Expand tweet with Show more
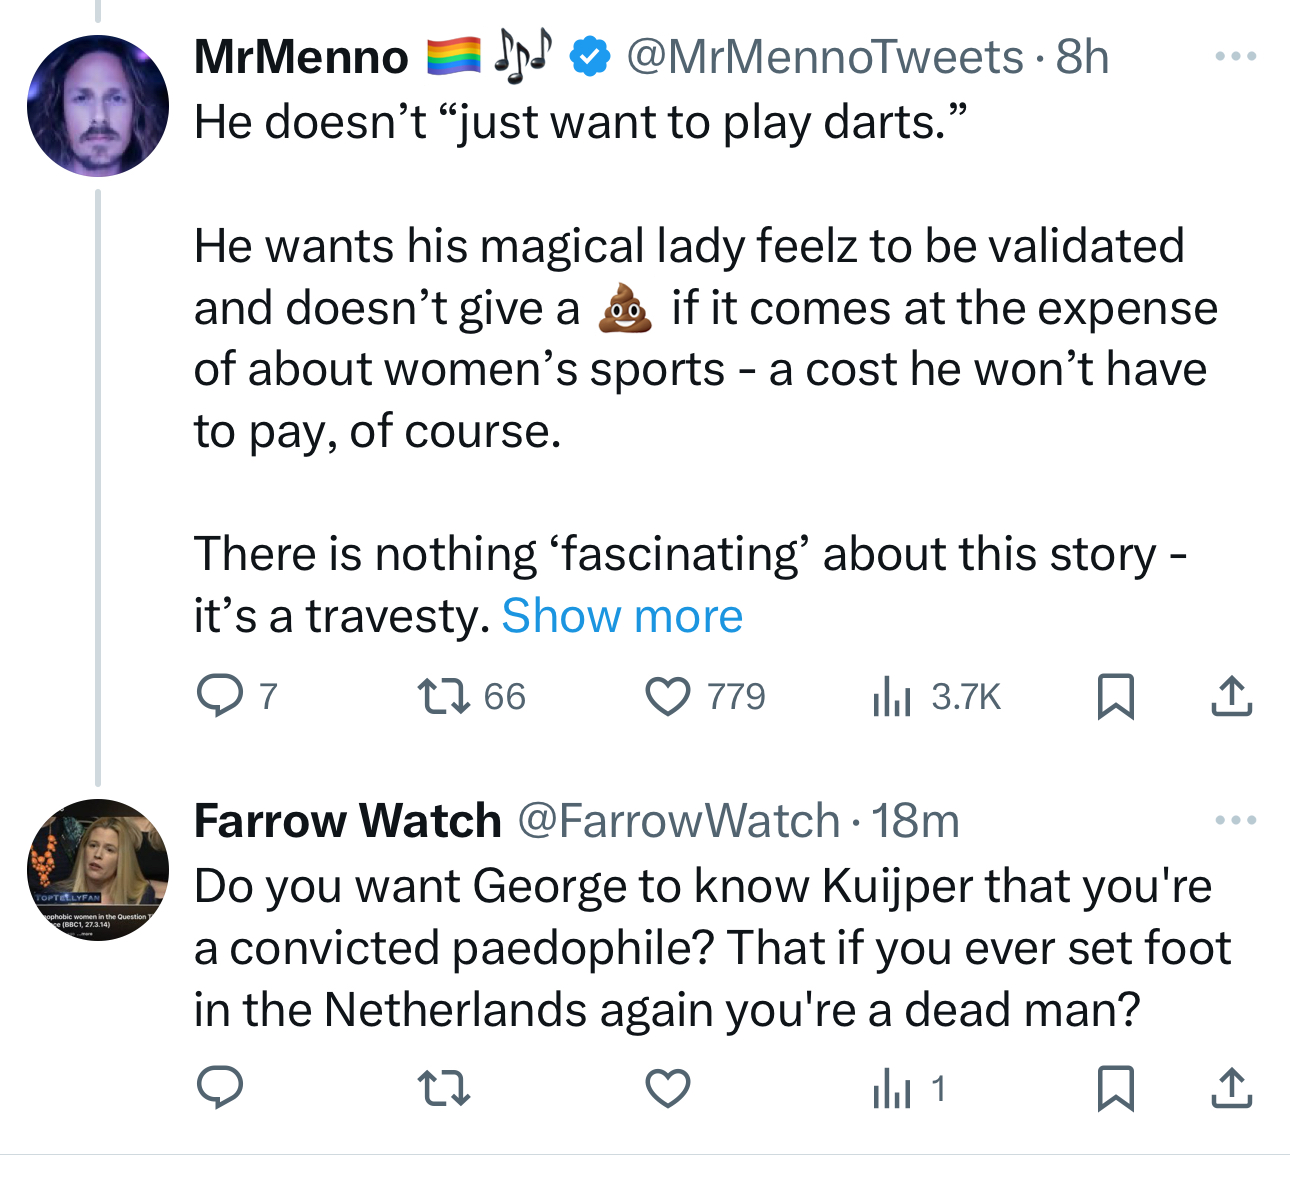 [622, 616]
